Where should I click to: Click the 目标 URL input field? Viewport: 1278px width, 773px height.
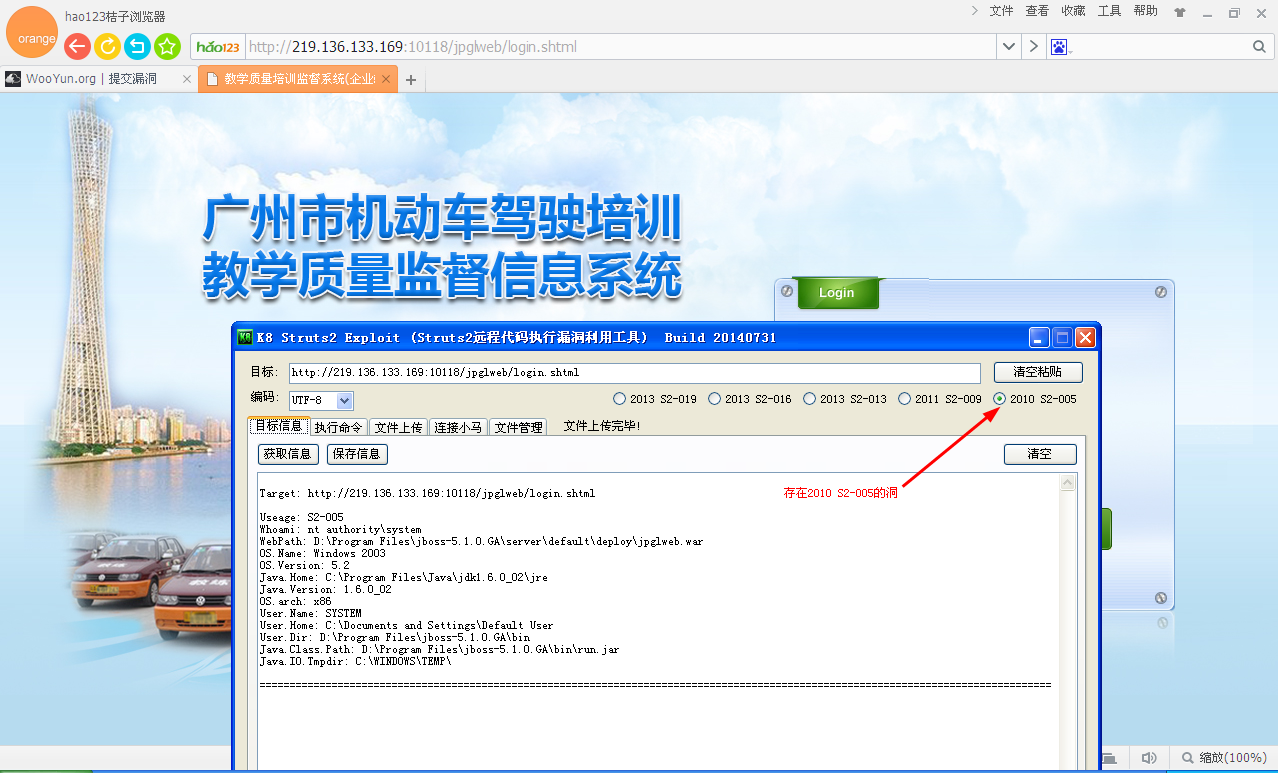[634, 372]
